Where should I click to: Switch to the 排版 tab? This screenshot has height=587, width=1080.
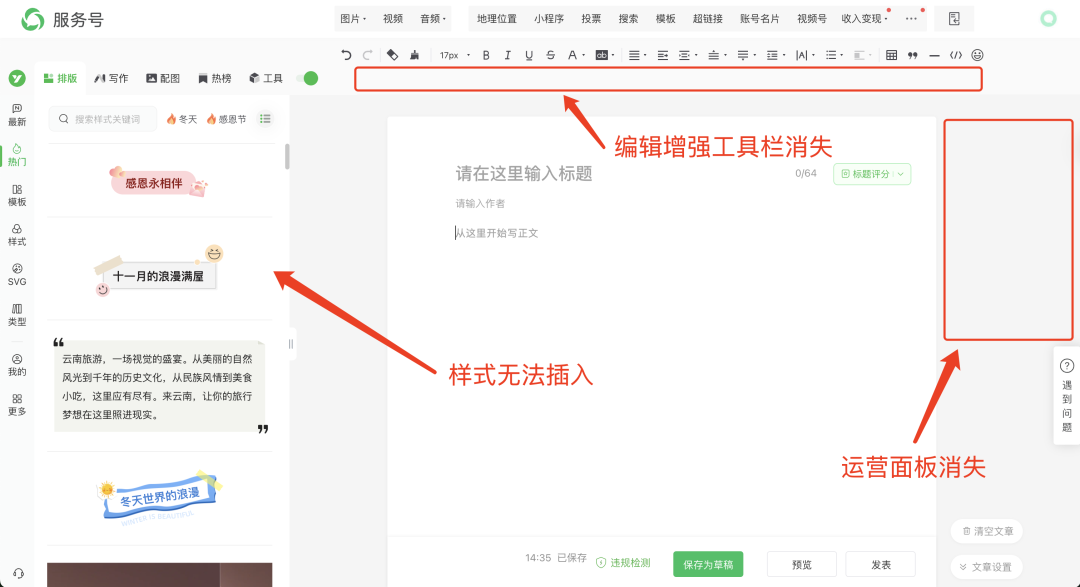(x=60, y=78)
